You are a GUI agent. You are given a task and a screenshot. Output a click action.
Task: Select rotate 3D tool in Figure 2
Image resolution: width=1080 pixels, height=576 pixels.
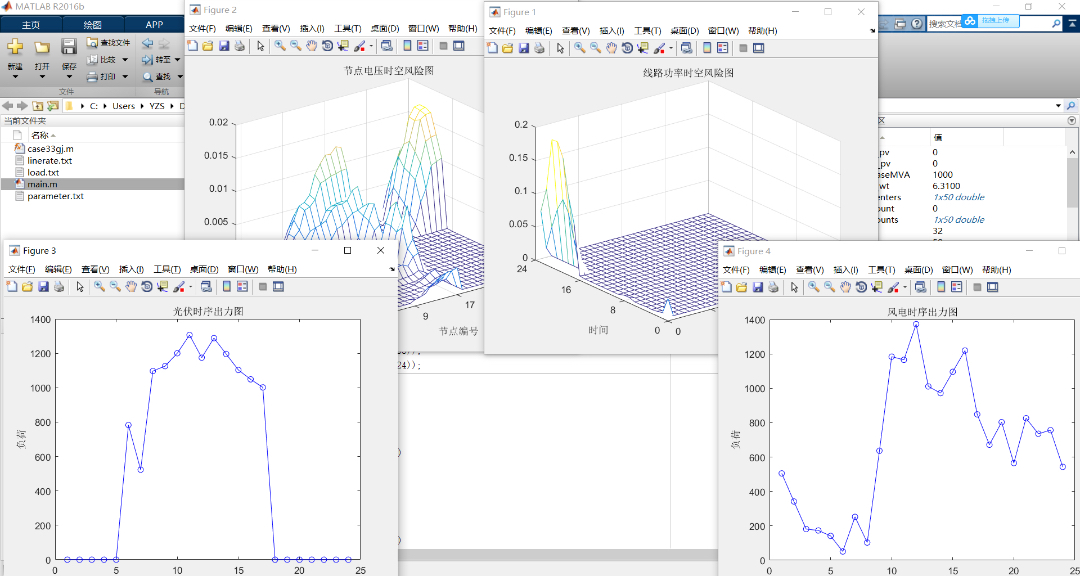click(x=327, y=46)
